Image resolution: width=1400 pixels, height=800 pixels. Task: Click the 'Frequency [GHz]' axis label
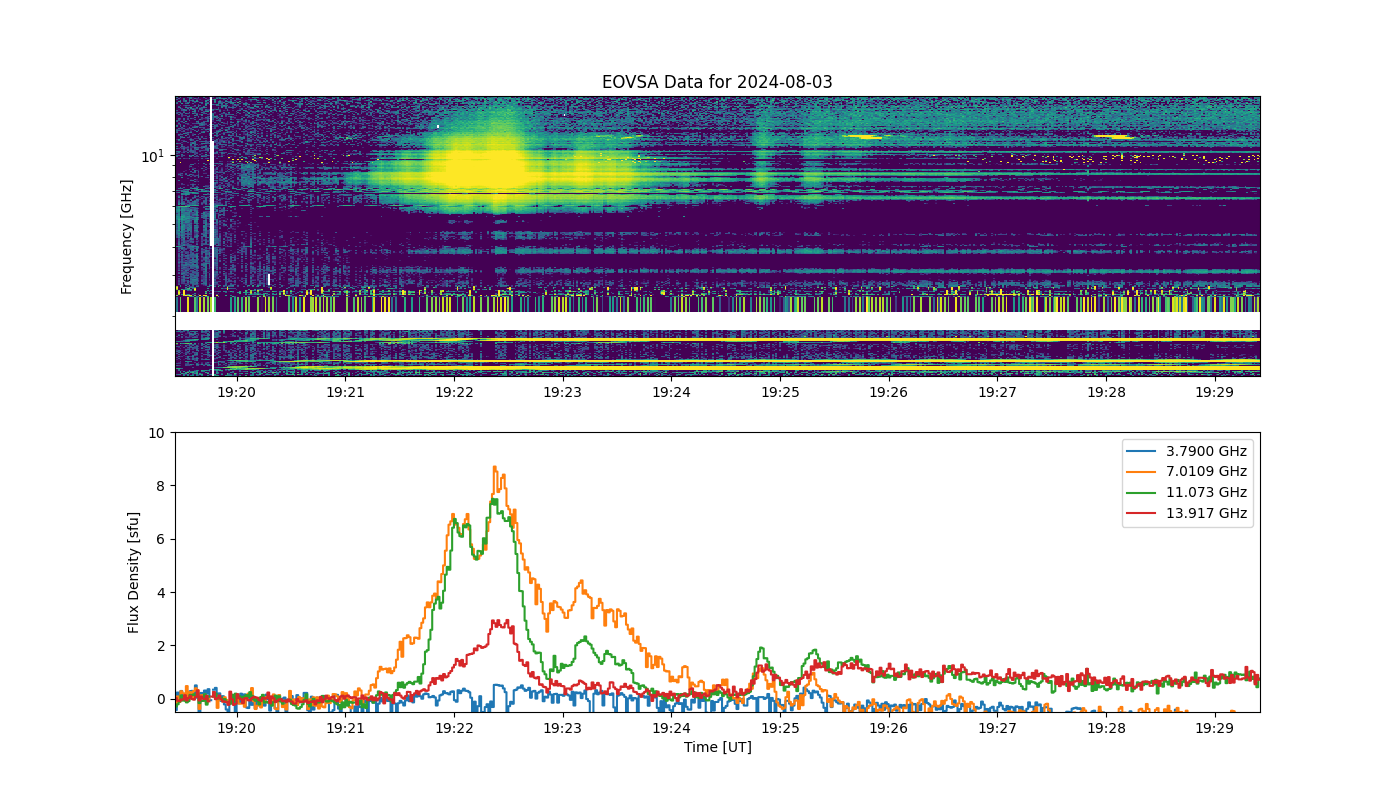(127, 236)
